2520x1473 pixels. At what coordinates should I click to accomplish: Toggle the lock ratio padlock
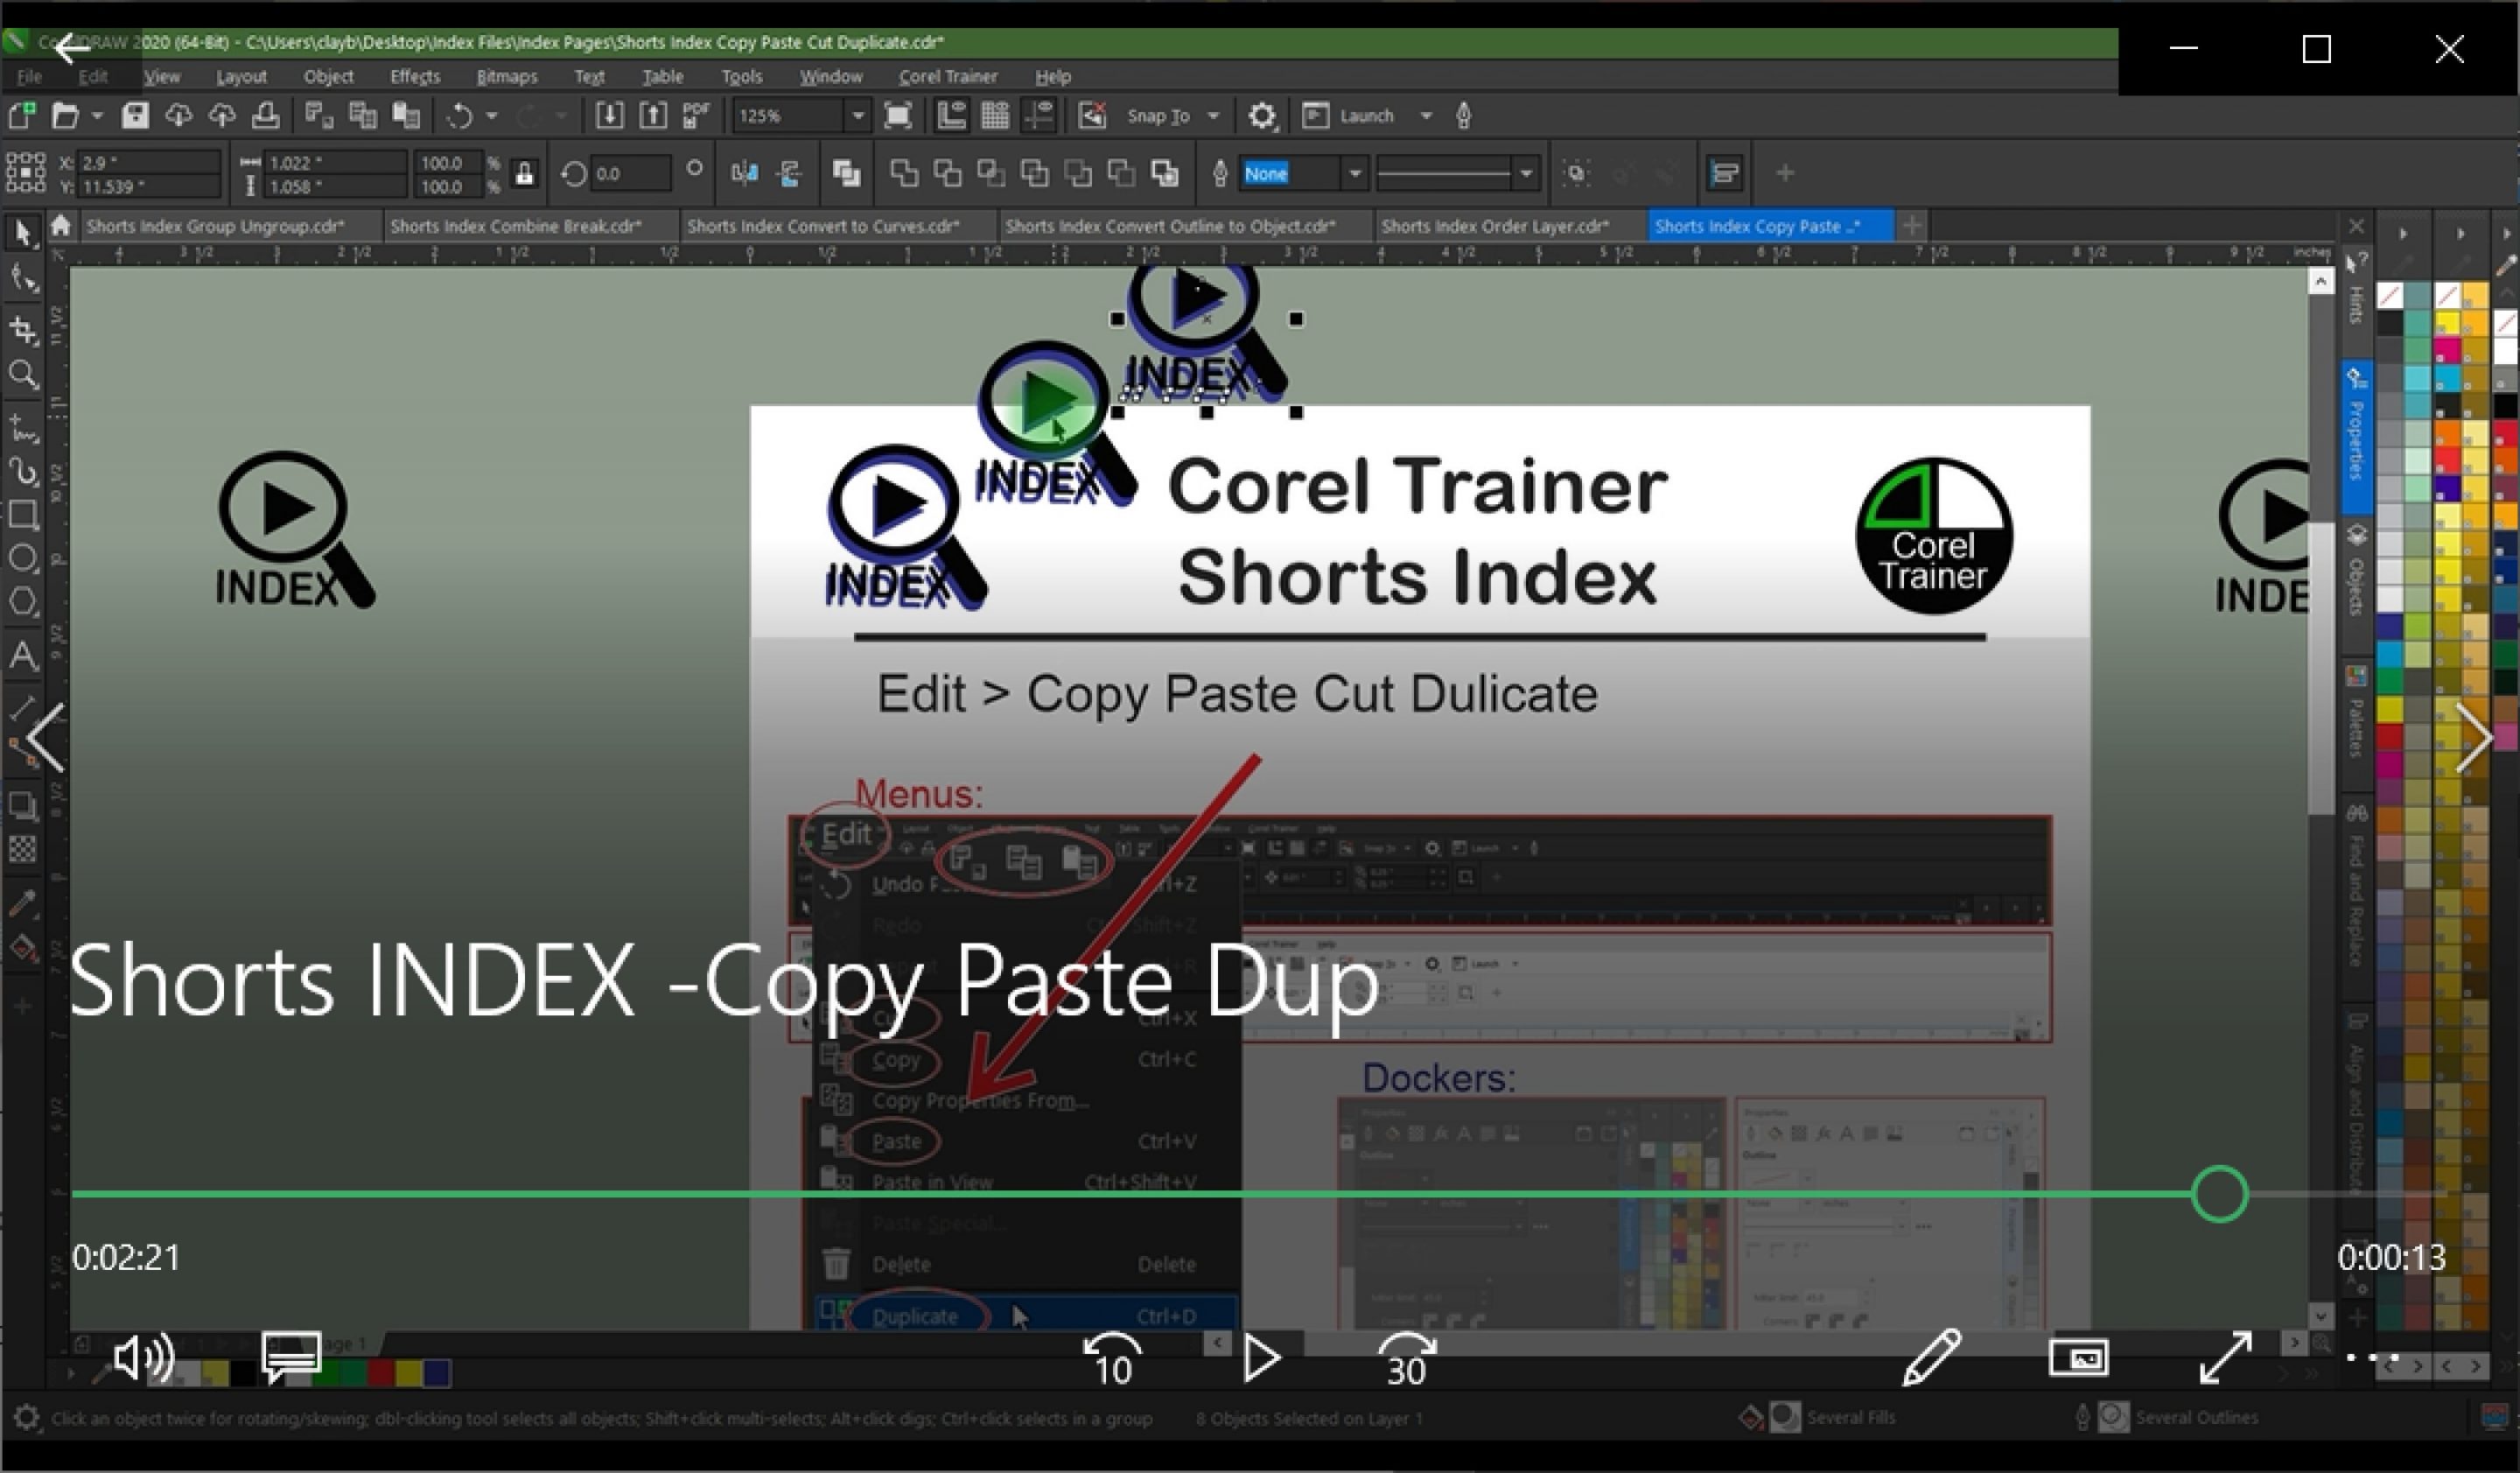pyautogui.click(x=524, y=174)
